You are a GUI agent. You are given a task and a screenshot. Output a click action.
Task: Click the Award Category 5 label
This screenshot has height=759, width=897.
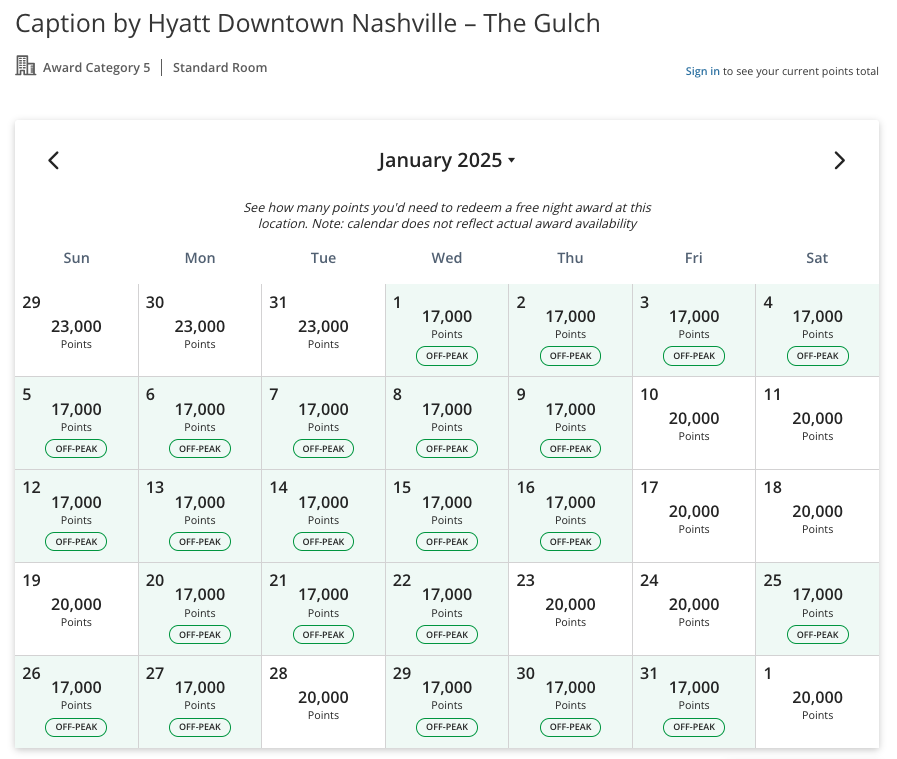(96, 67)
